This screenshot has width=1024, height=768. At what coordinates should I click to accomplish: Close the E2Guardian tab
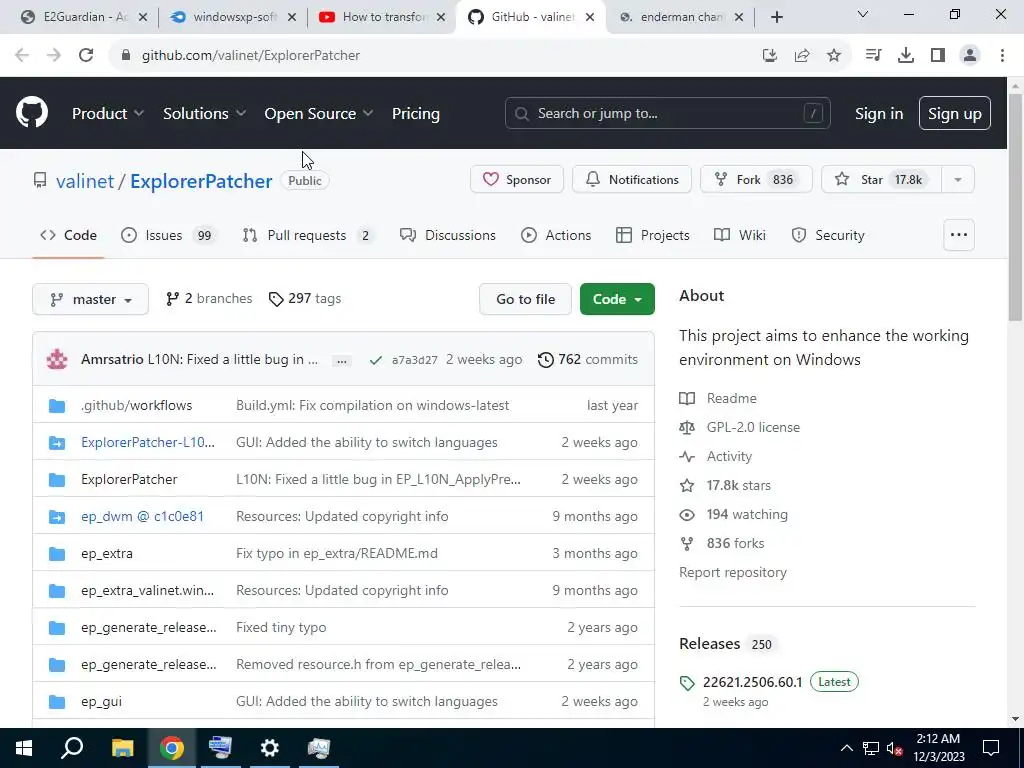pos(143,18)
